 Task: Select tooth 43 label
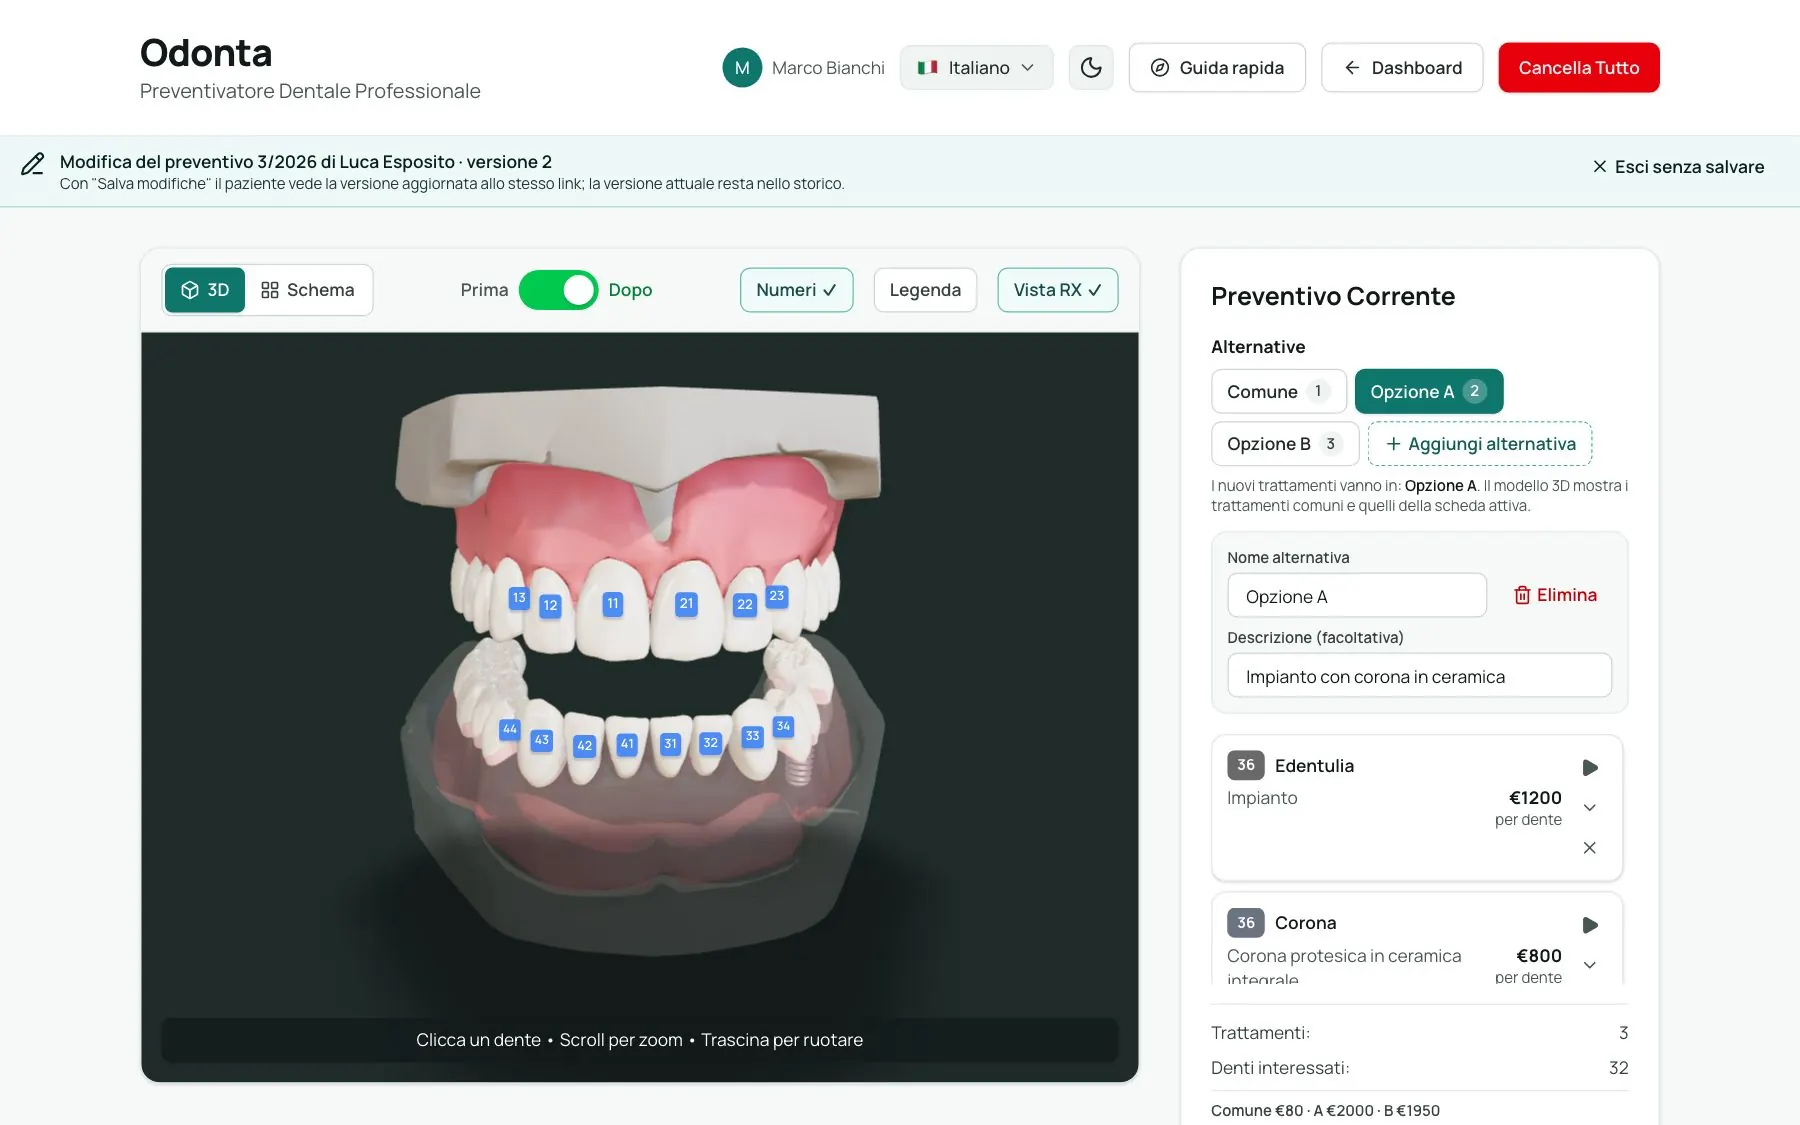click(x=542, y=741)
